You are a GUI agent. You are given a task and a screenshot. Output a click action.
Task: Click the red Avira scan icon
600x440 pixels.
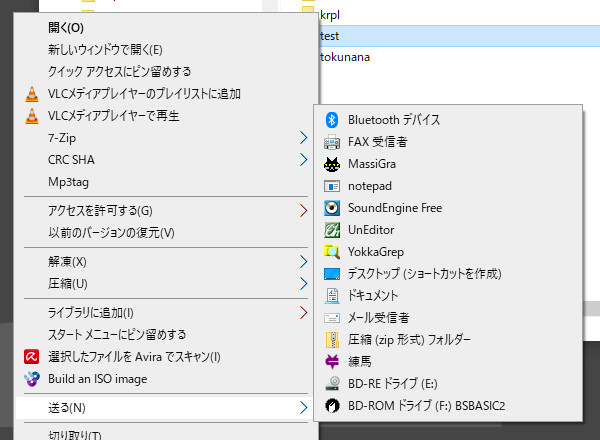[31, 357]
